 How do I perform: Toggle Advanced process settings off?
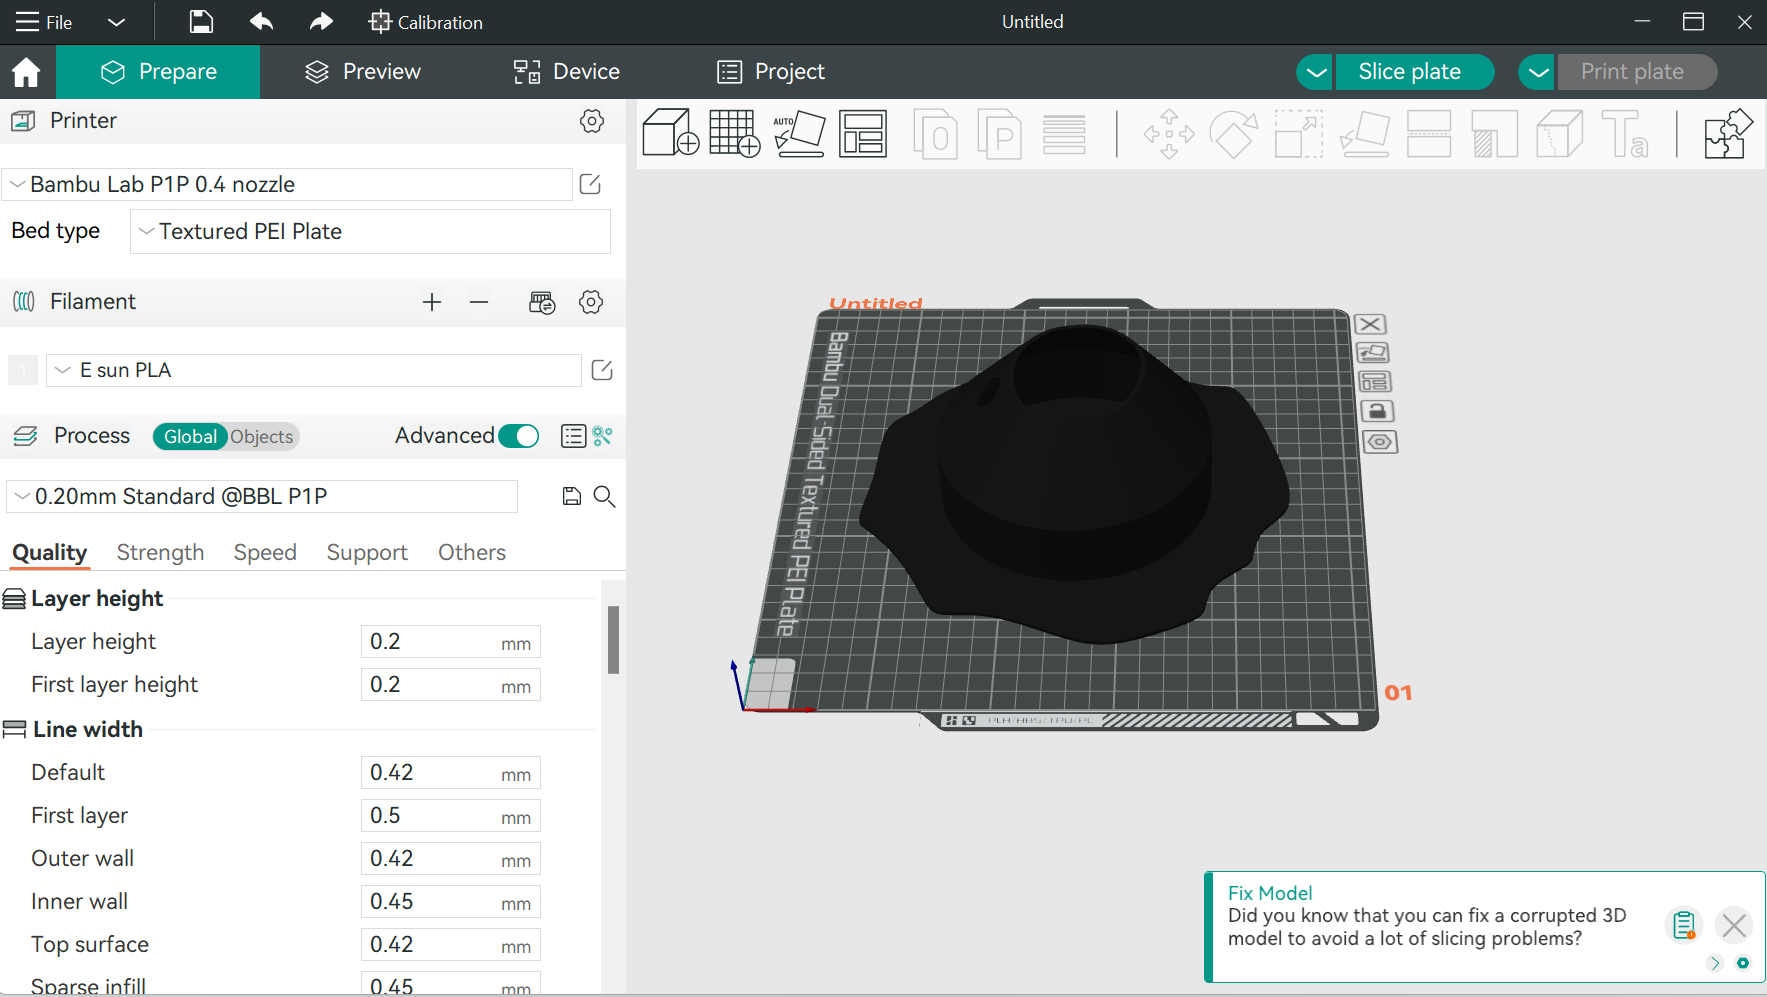pos(519,436)
